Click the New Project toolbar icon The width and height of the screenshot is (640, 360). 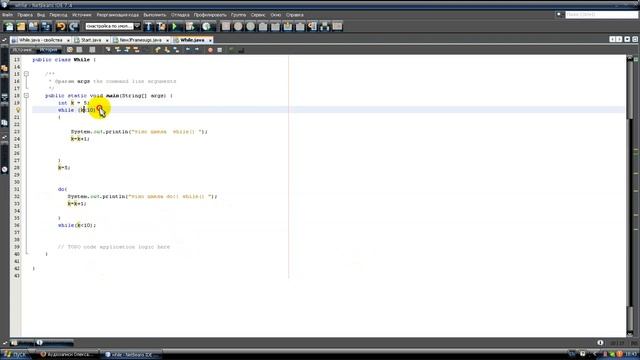click(21, 27)
